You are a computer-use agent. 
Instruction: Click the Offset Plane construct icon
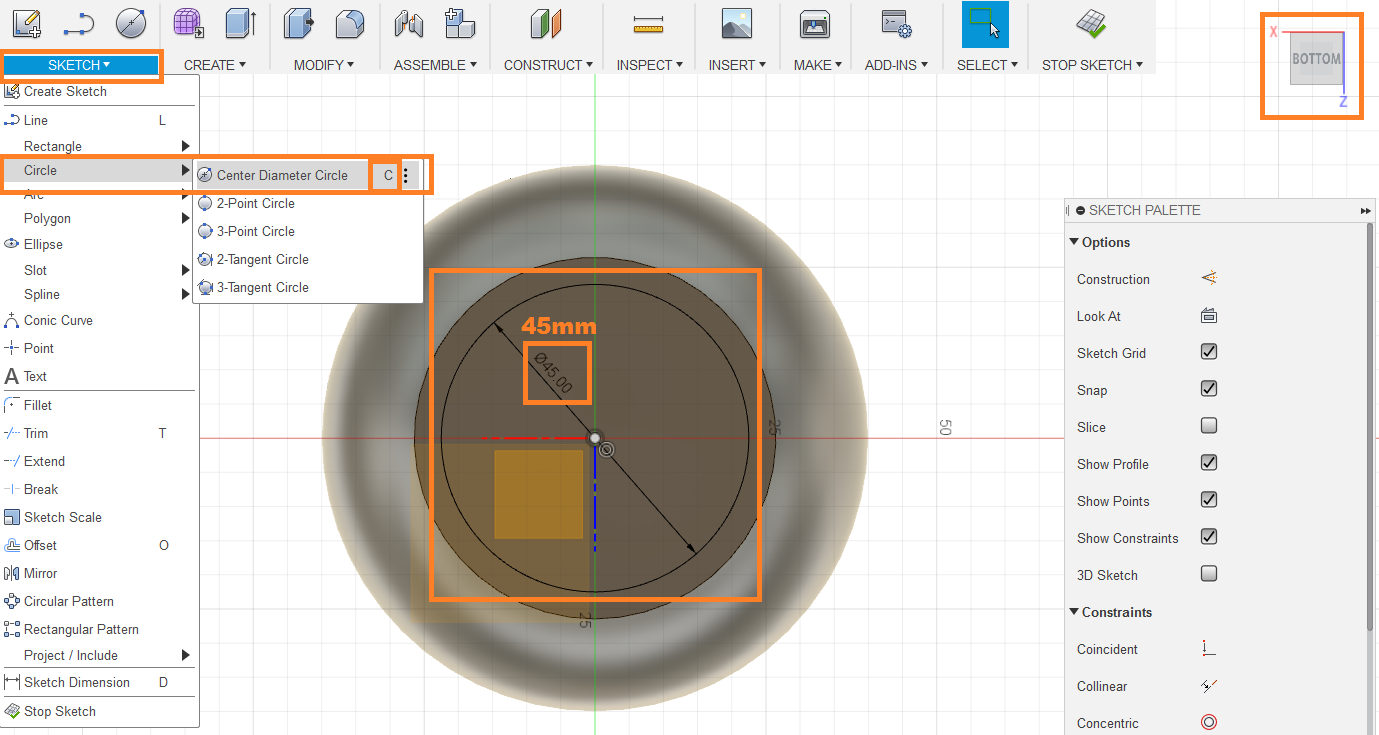coord(545,23)
